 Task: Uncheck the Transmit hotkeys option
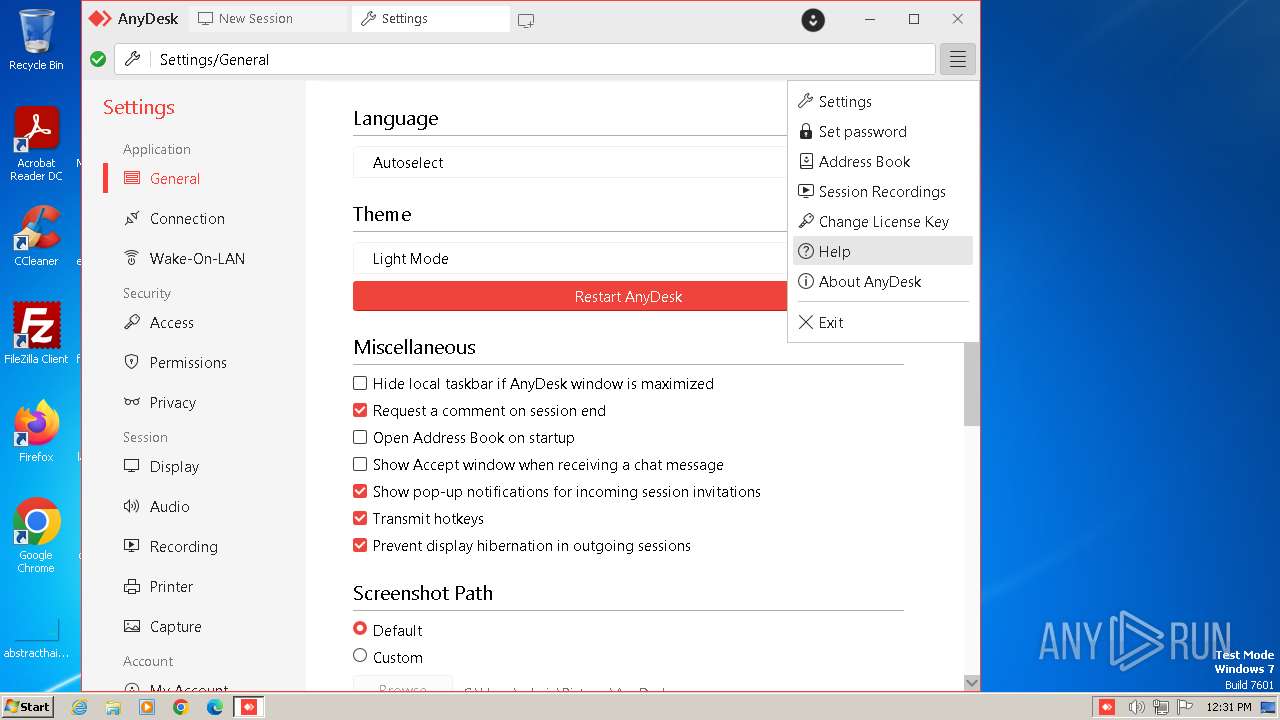pos(360,518)
